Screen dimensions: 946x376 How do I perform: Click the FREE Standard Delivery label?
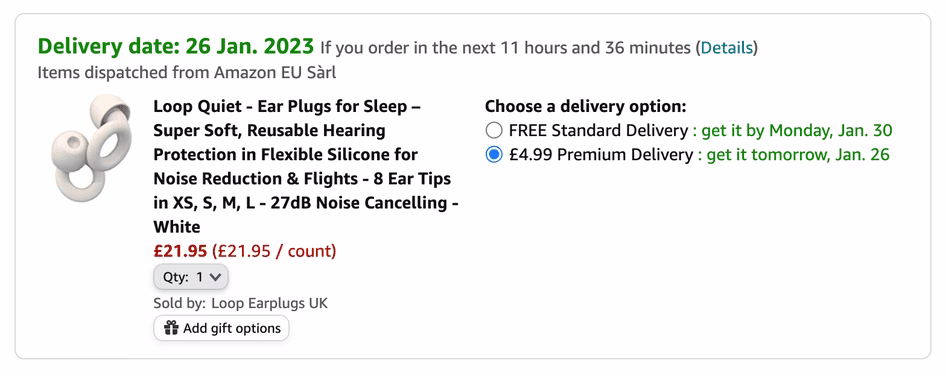pyautogui.click(x=598, y=130)
